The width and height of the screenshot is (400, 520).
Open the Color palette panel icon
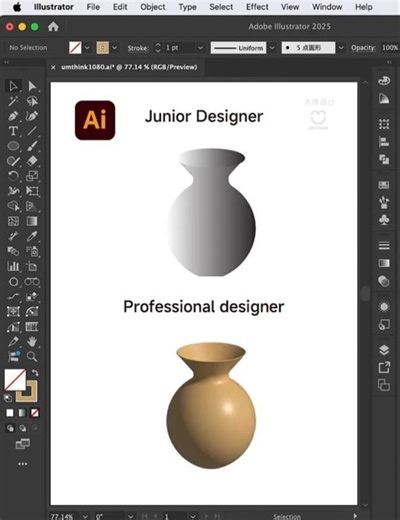click(x=384, y=81)
